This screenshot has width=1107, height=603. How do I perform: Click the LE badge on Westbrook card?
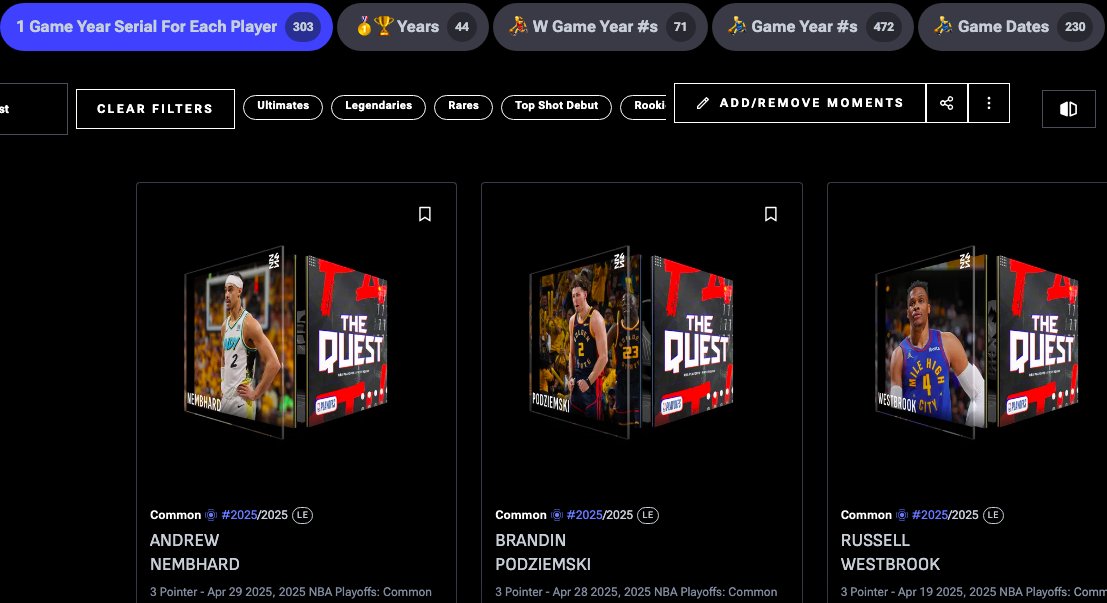993,515
